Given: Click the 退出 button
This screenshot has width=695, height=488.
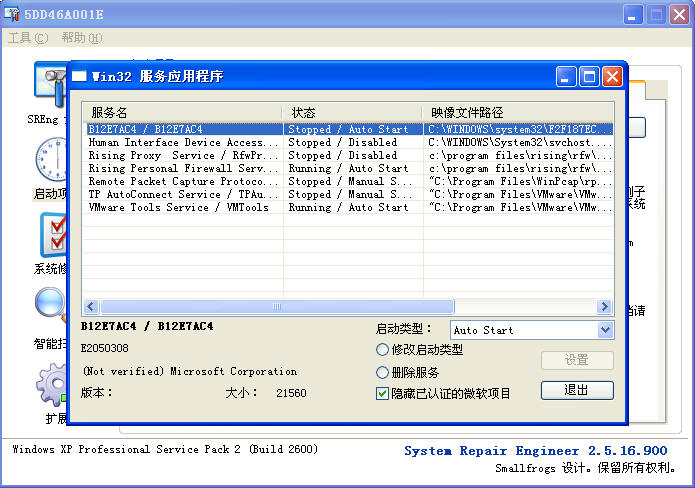Looking at the screenshot, I should (x=577, y=390).
